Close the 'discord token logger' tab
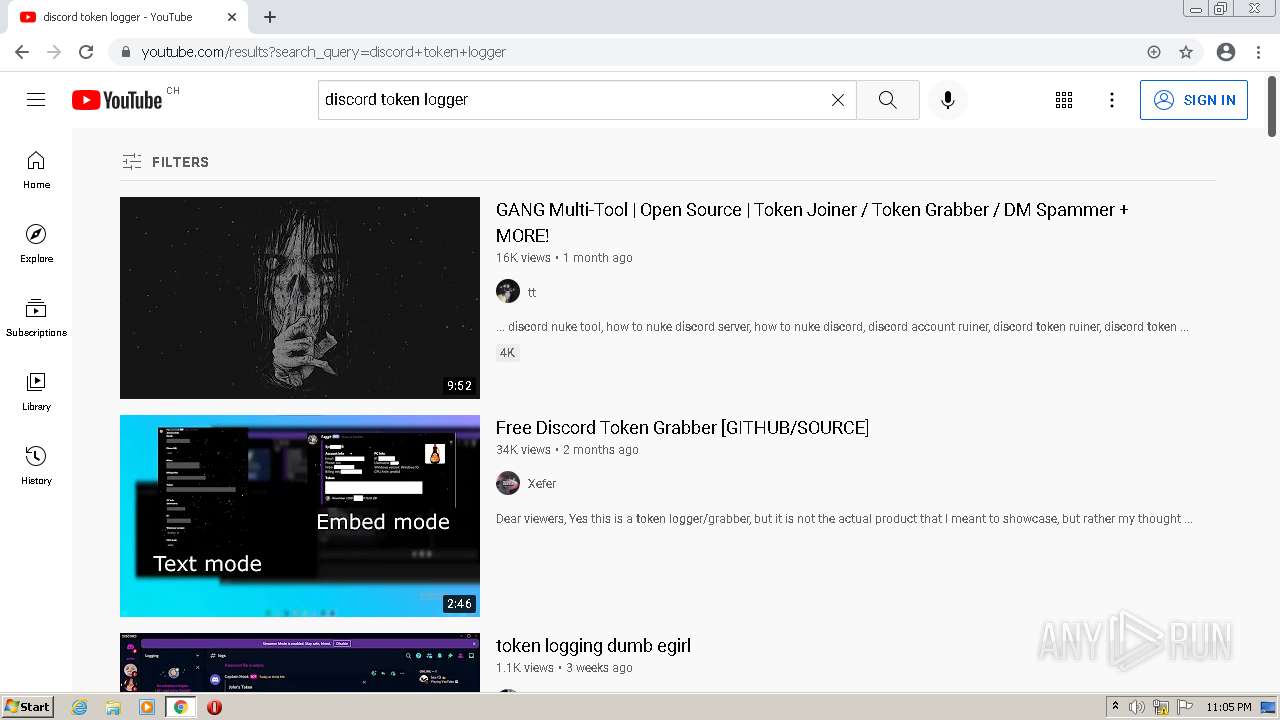This screenshot has width=1280, height=720. [x=232, y=17]
